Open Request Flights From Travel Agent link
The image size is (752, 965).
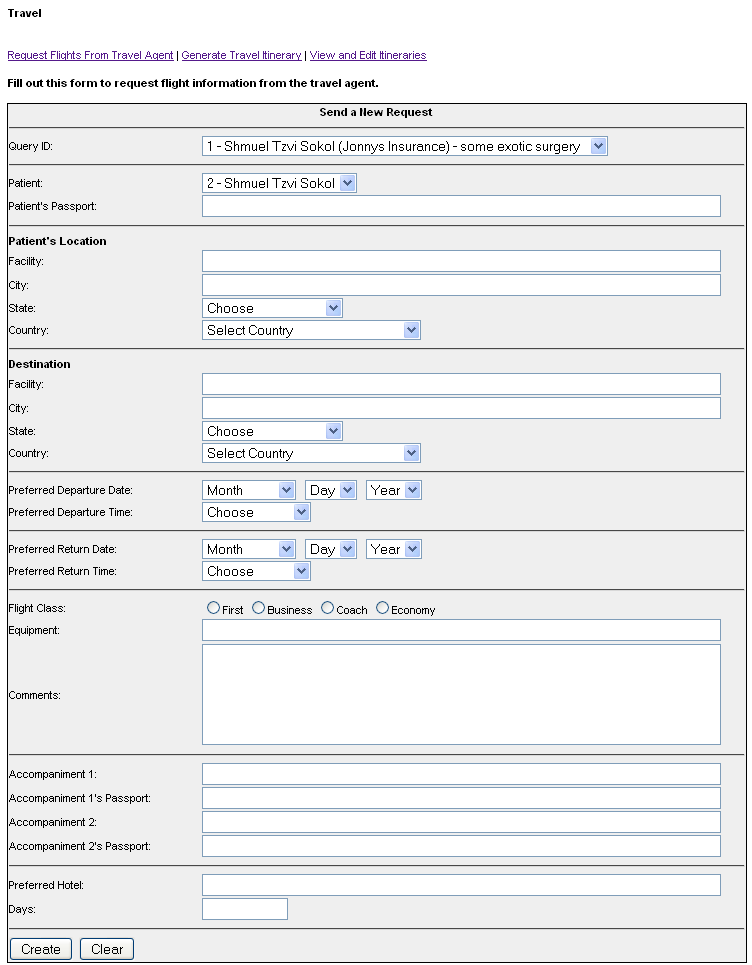pyautogui.click(x=90, y=55)
